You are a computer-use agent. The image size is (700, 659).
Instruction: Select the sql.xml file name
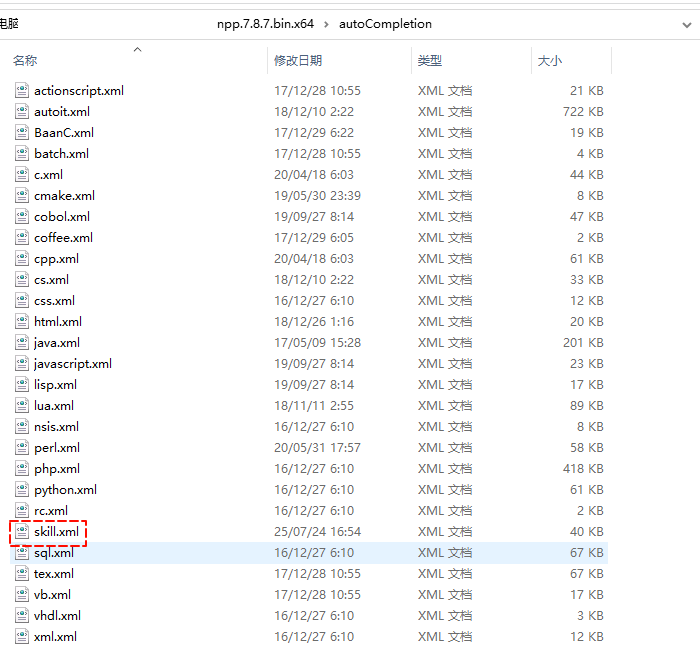(x=54, y=553)
